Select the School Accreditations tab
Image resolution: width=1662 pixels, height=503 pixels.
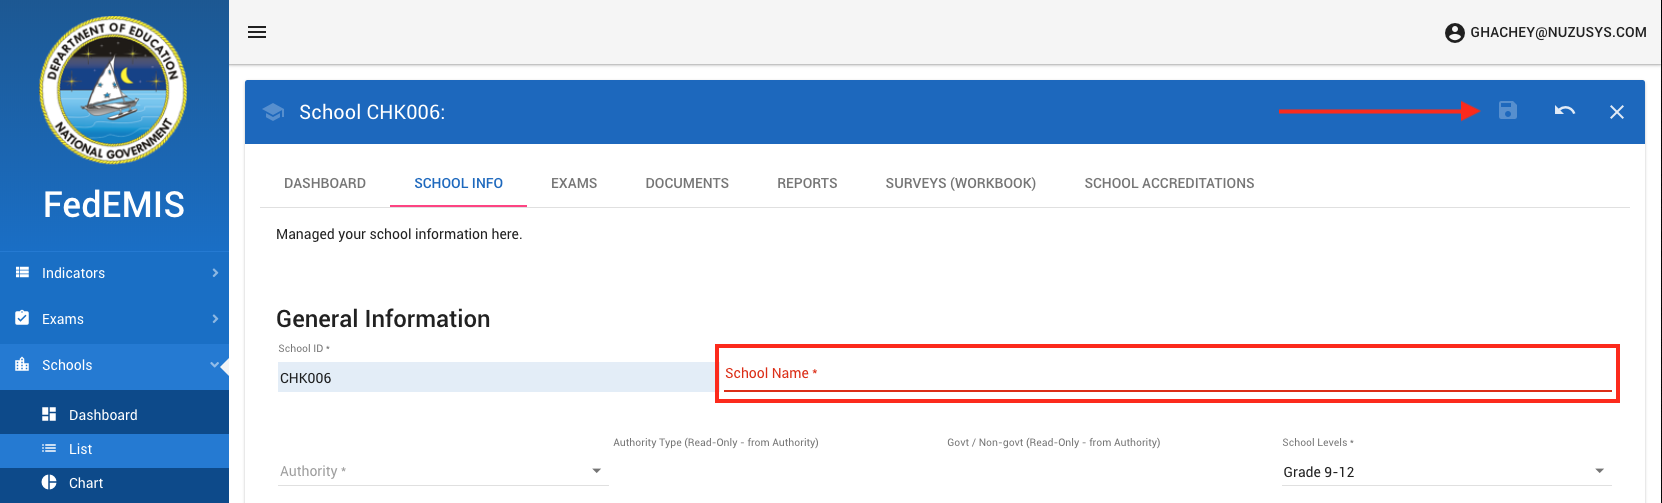[1169, 183]
